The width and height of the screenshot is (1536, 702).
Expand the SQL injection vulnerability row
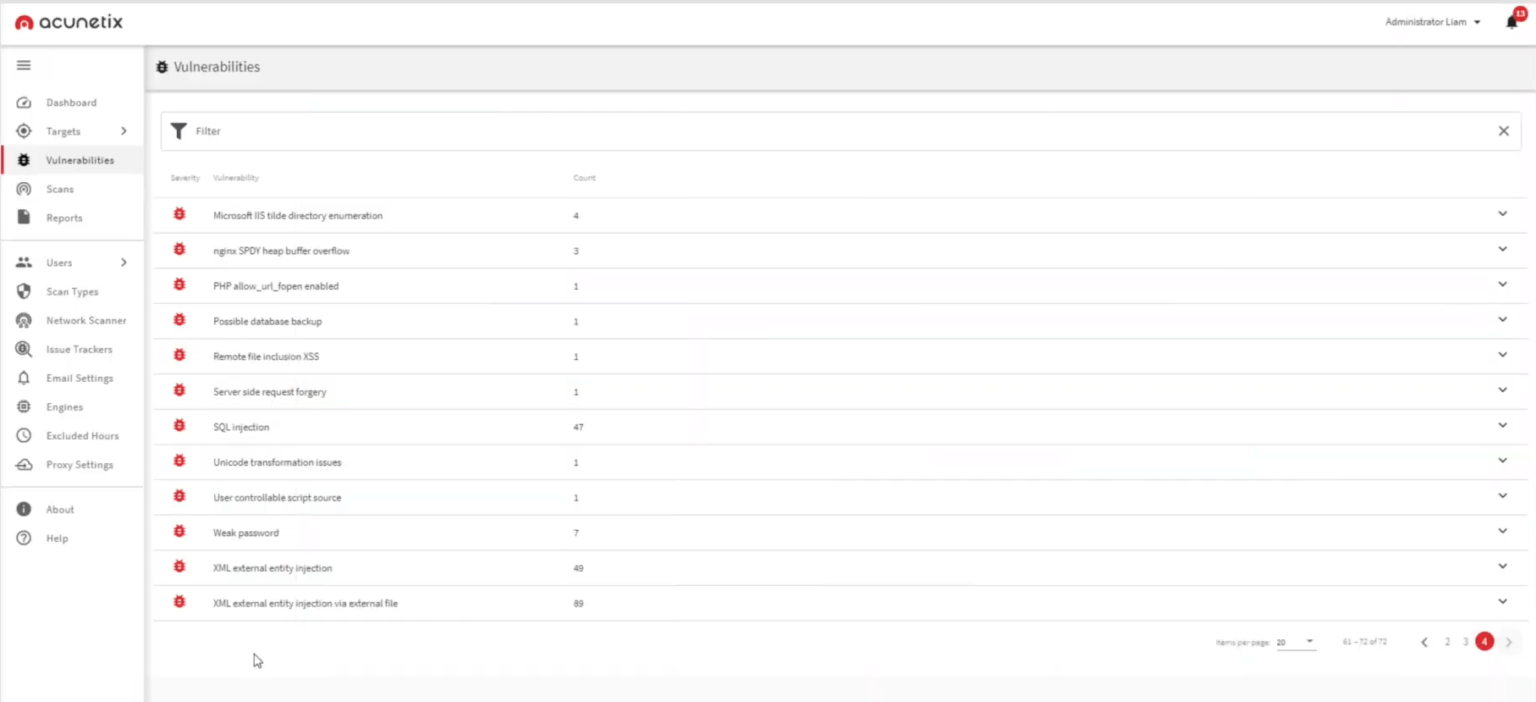click(x=1502, y=425)
